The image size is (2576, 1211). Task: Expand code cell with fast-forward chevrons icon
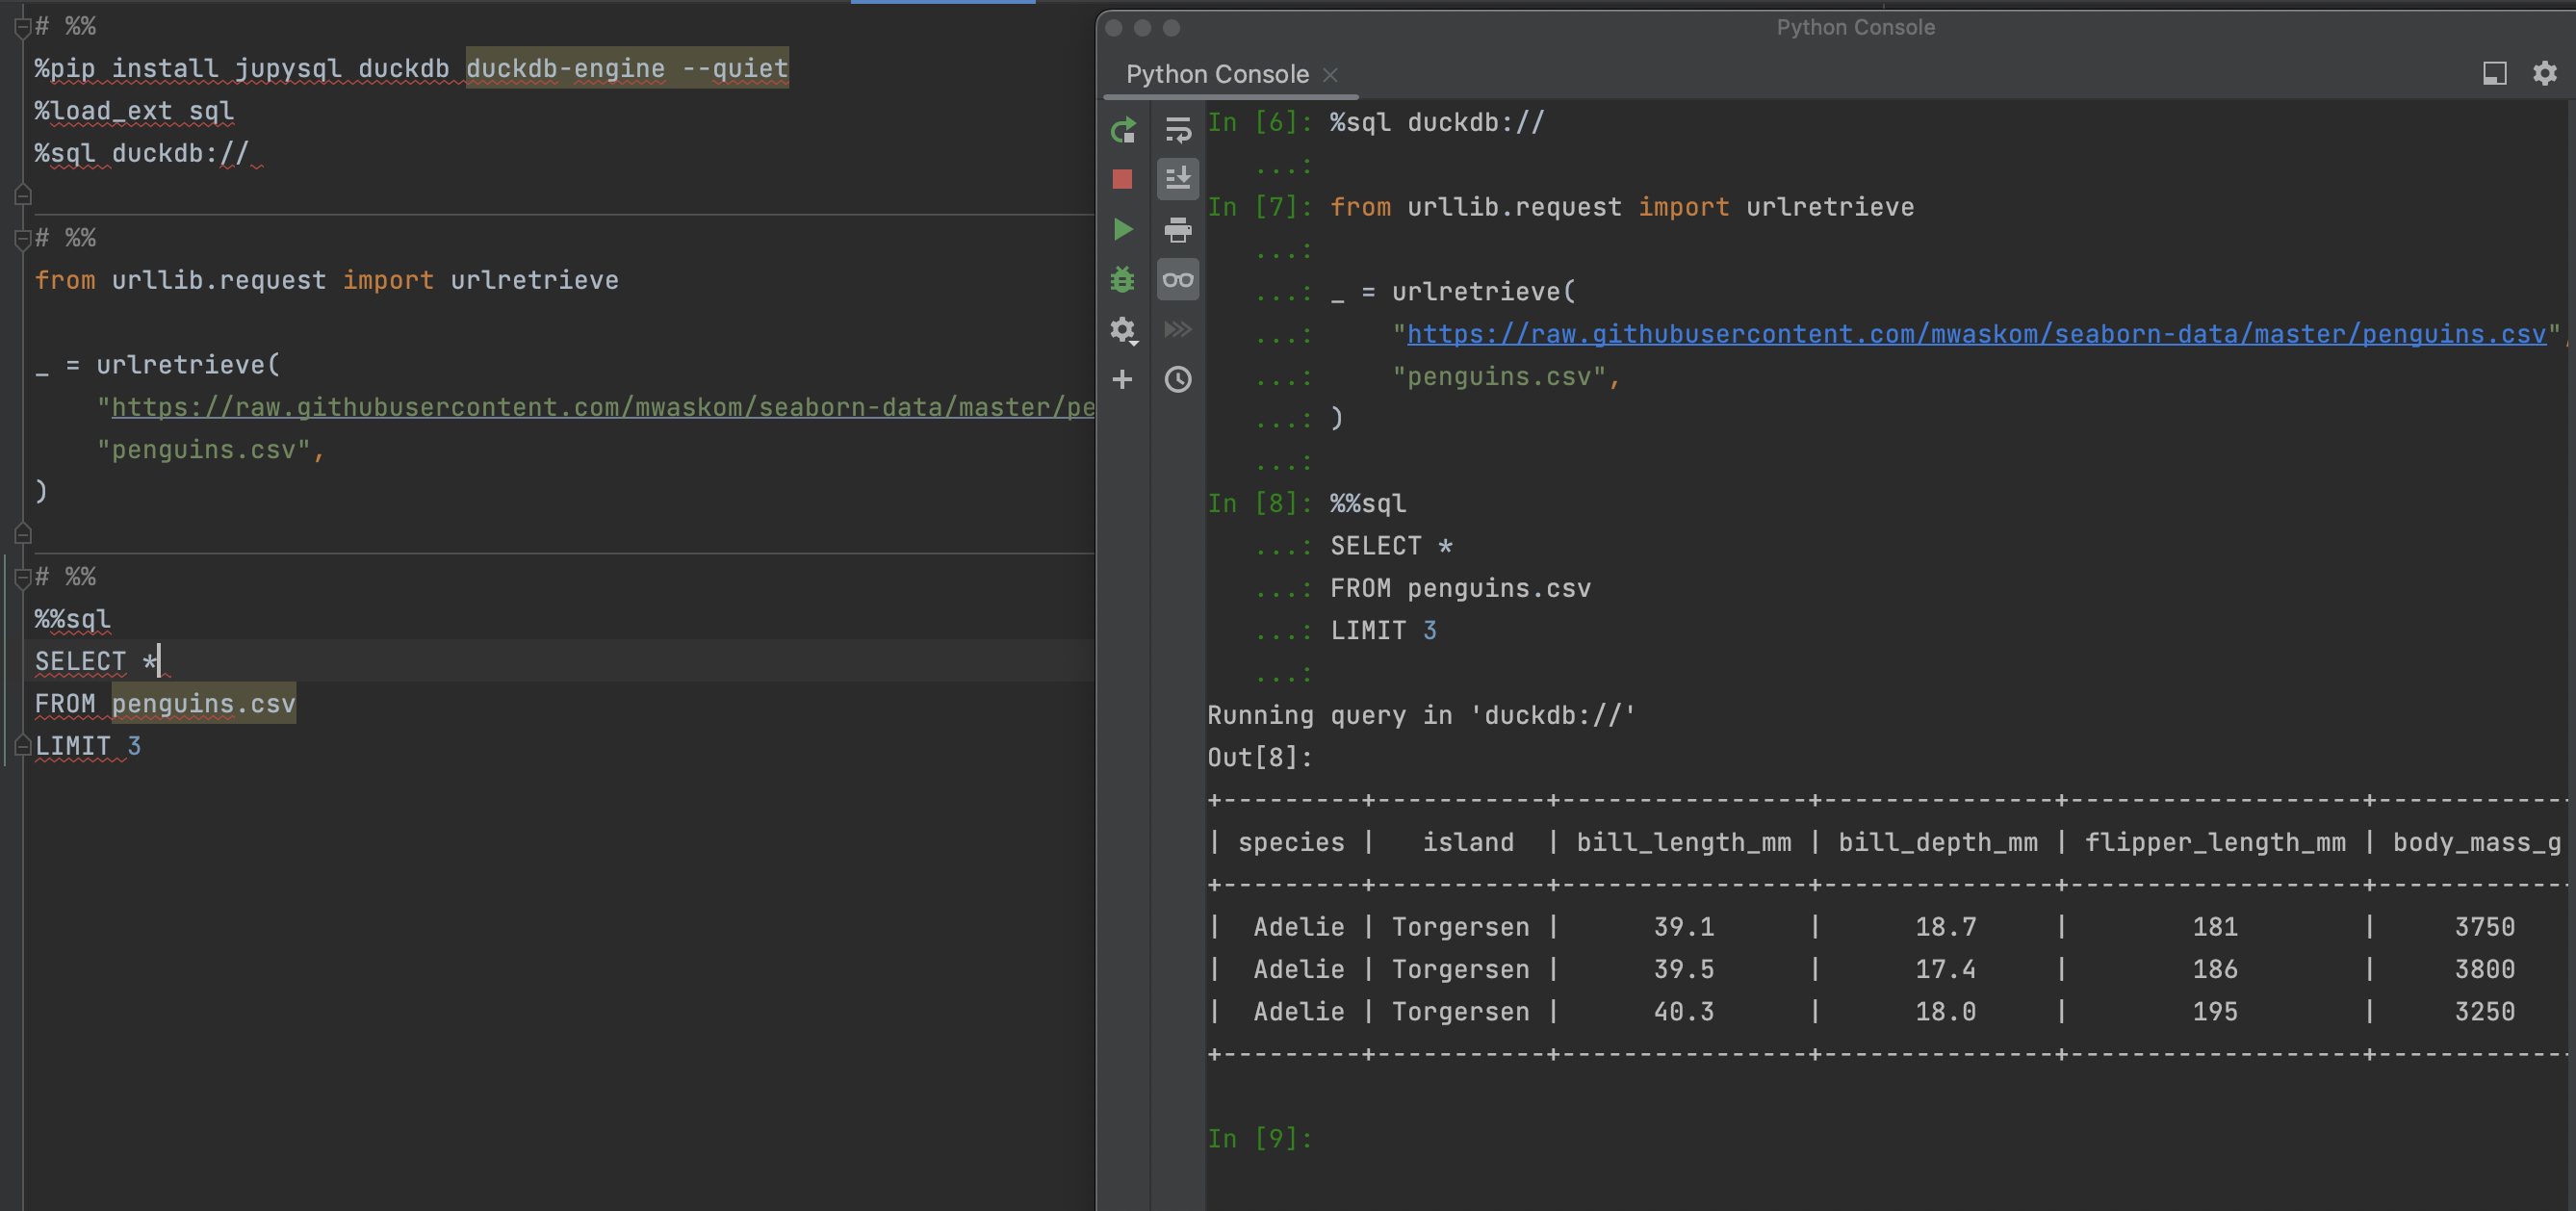[x=1178, y=329]
